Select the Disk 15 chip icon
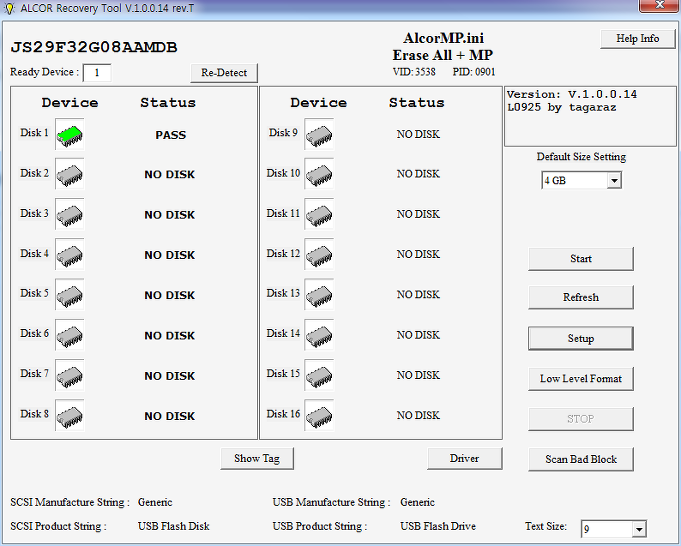 tap(319, 375)
